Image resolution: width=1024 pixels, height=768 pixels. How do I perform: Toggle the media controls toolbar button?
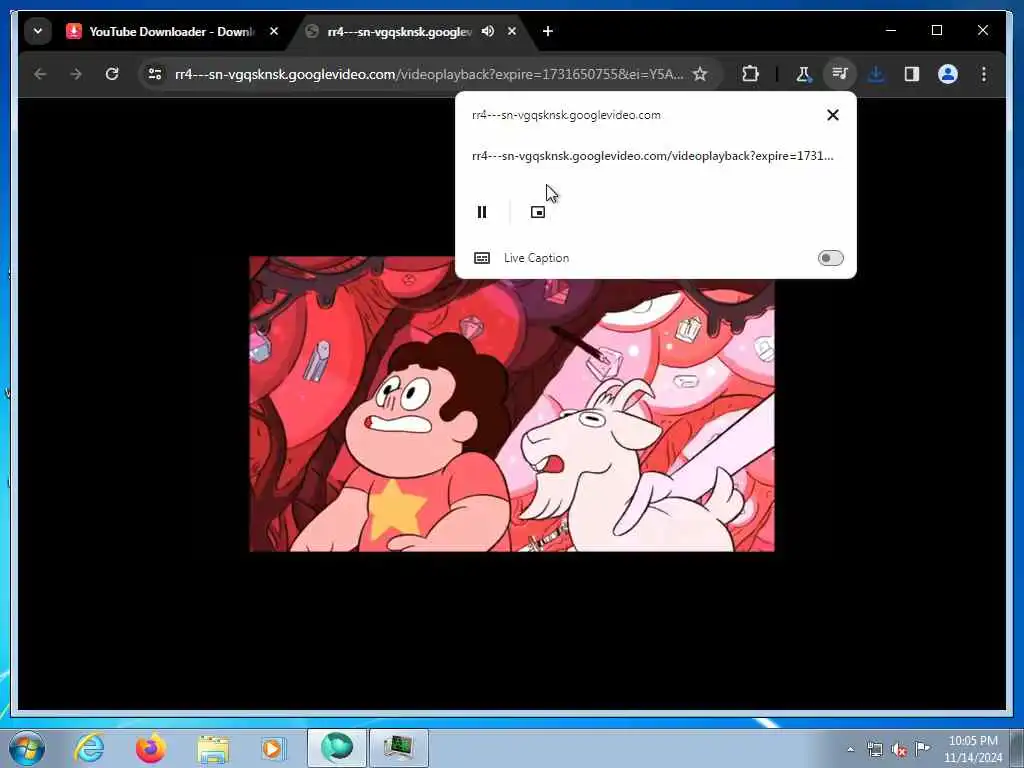click(840, 74)
